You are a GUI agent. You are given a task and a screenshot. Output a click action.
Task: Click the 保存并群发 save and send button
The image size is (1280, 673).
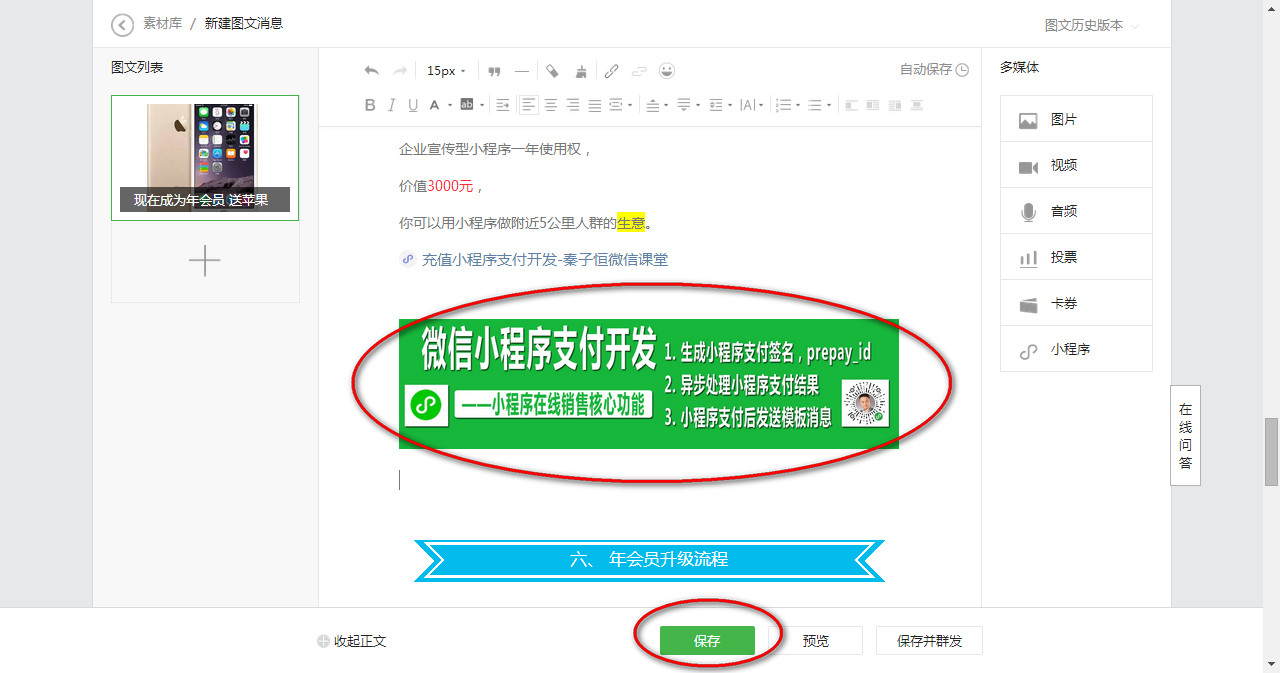tap(929, 641)
